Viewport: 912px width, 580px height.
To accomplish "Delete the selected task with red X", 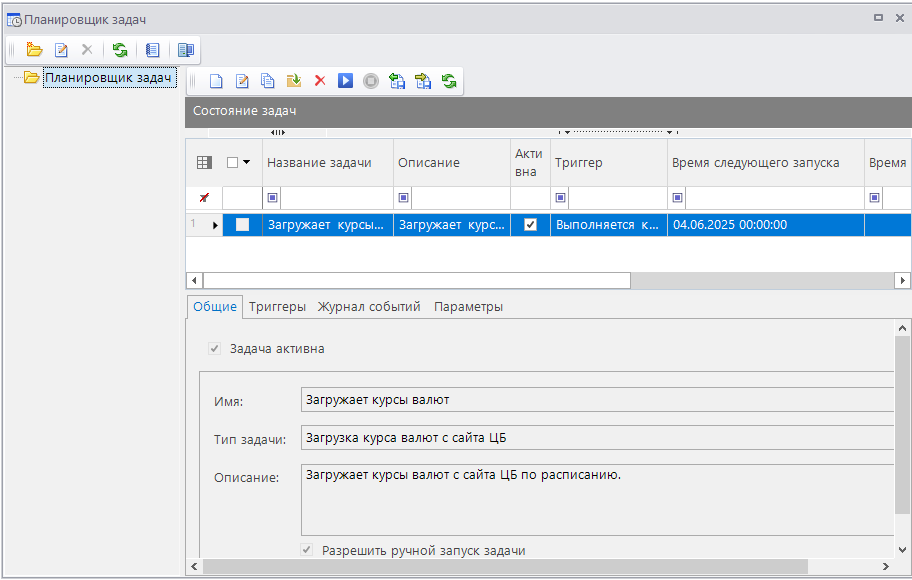I will tap(320, 81).
